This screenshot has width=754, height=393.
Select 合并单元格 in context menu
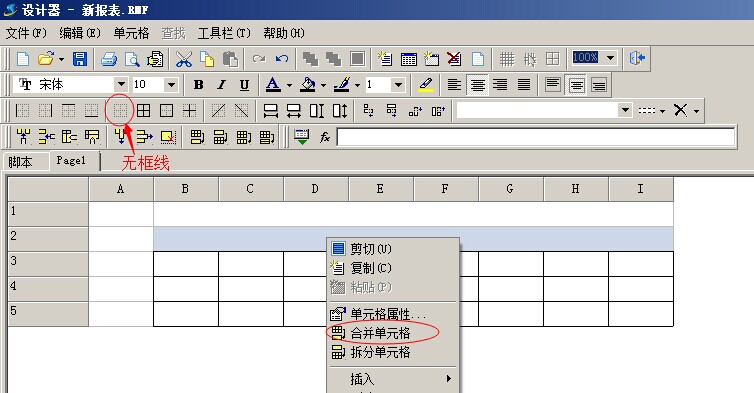coord(380,333)
